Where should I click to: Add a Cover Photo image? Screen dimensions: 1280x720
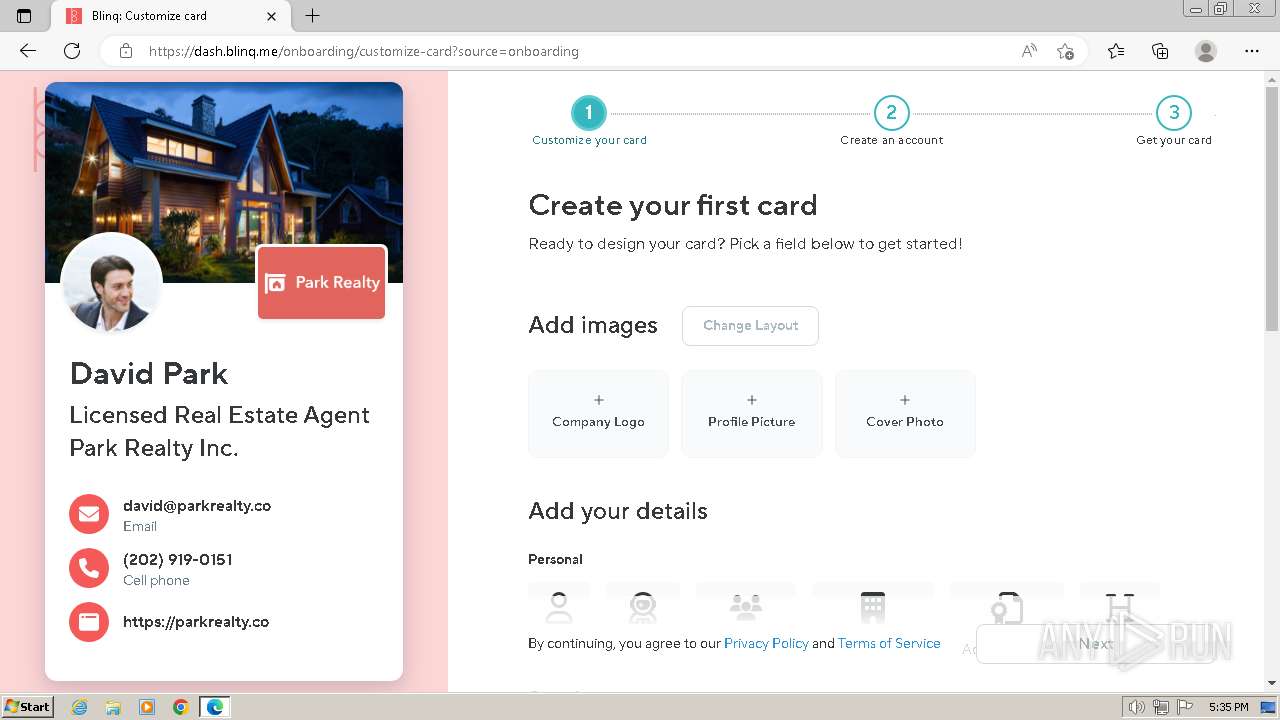(x=905, y=413)
